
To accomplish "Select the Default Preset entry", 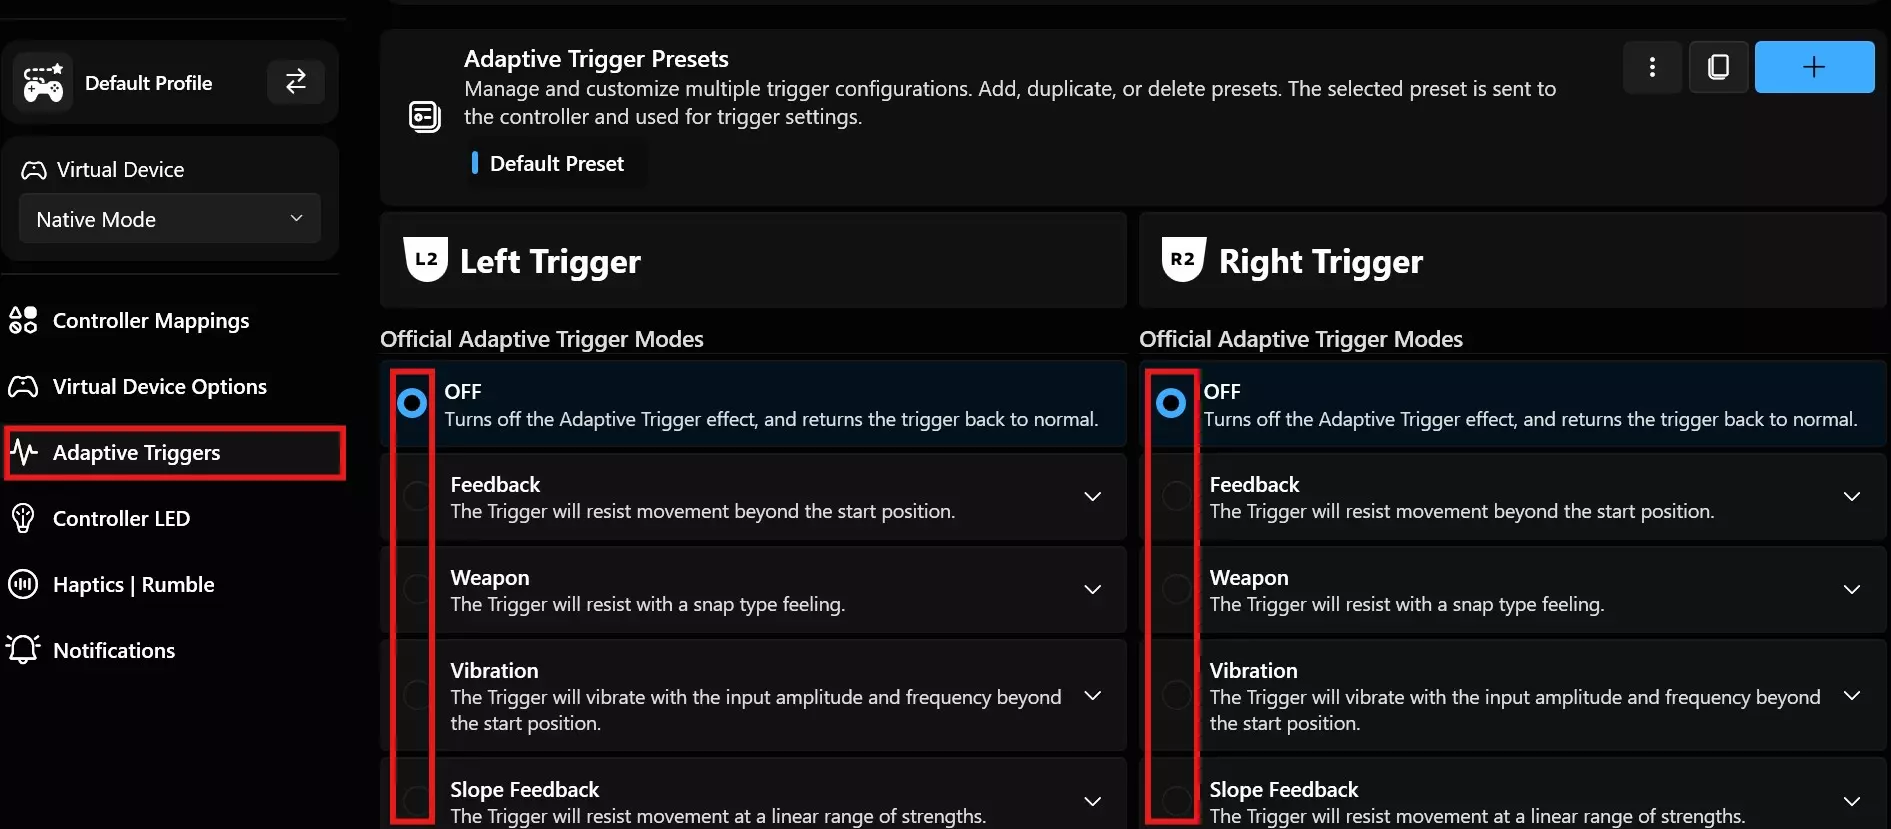I will pos(556,163).
